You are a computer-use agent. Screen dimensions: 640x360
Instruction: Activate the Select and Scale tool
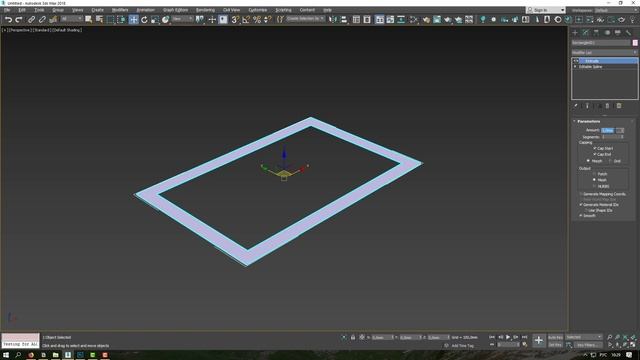(155, 20)
